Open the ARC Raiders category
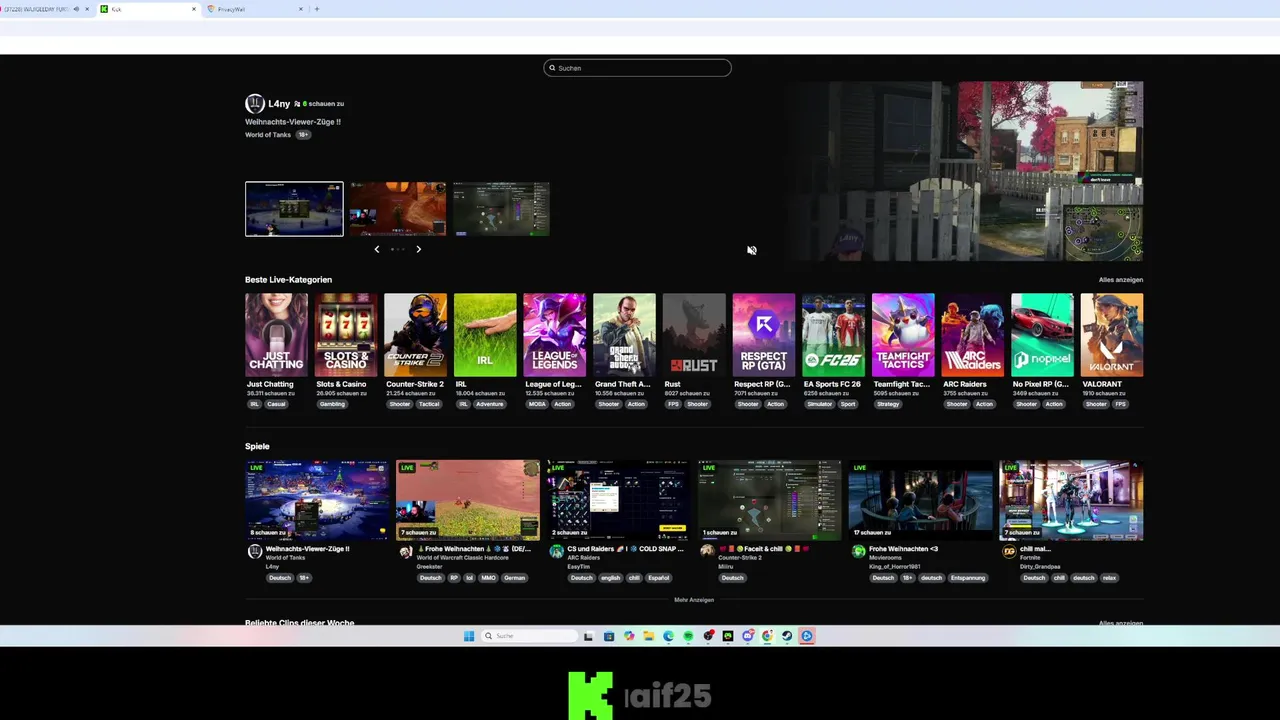Image resolution: width=1280 pixels, height=720 pixels. point(973,335)
